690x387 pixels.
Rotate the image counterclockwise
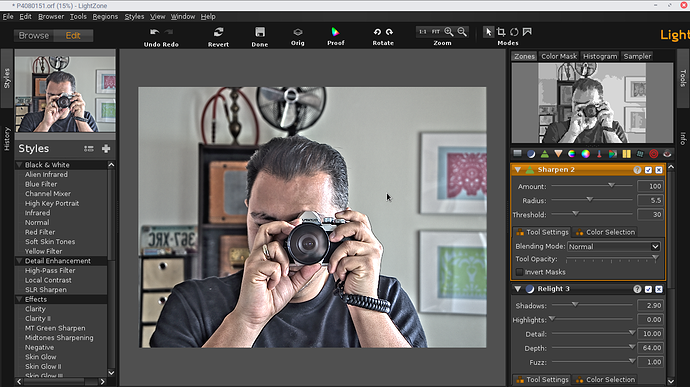377,32
